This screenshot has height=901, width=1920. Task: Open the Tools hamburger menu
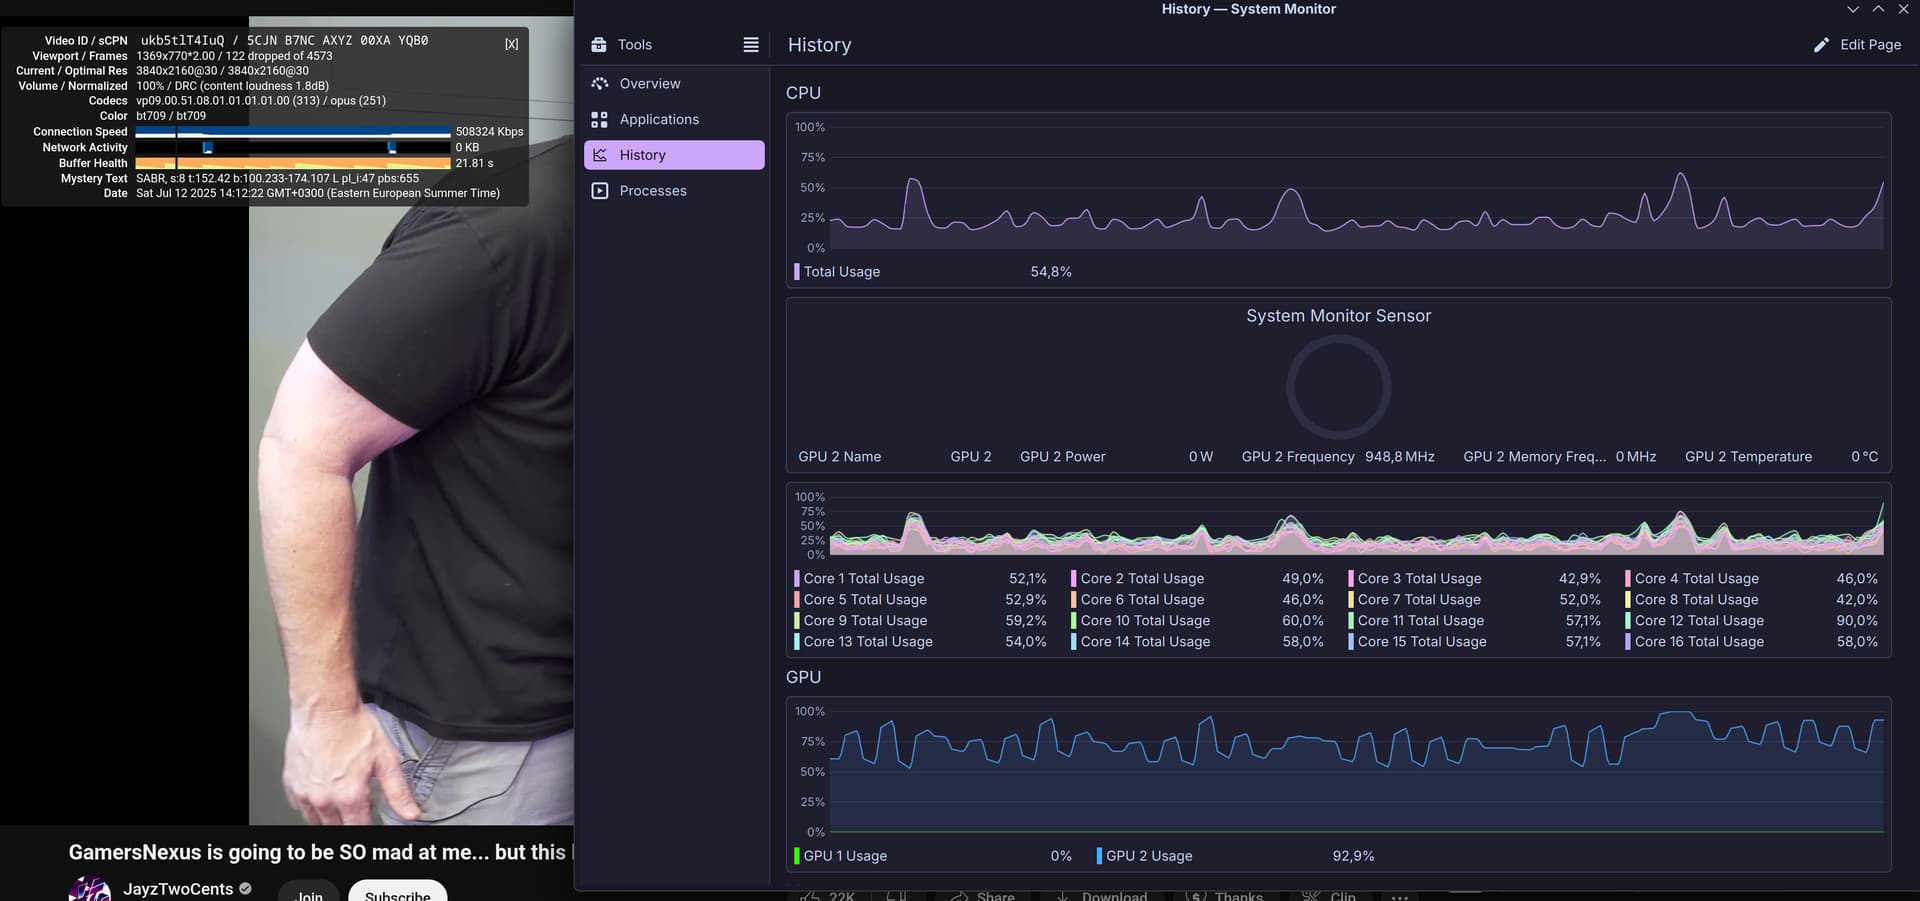[751, 45]
